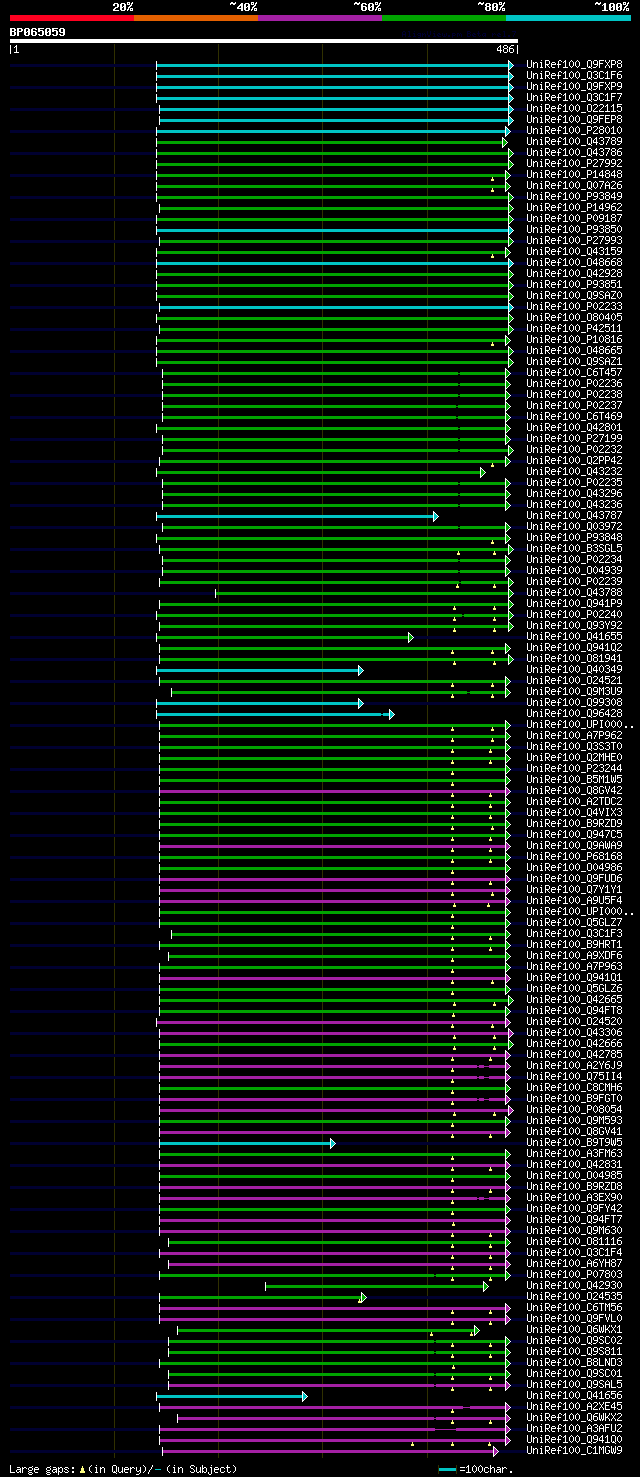Click the UniRef100_P27992 label
640x1477 pixels.
[574, 163]
